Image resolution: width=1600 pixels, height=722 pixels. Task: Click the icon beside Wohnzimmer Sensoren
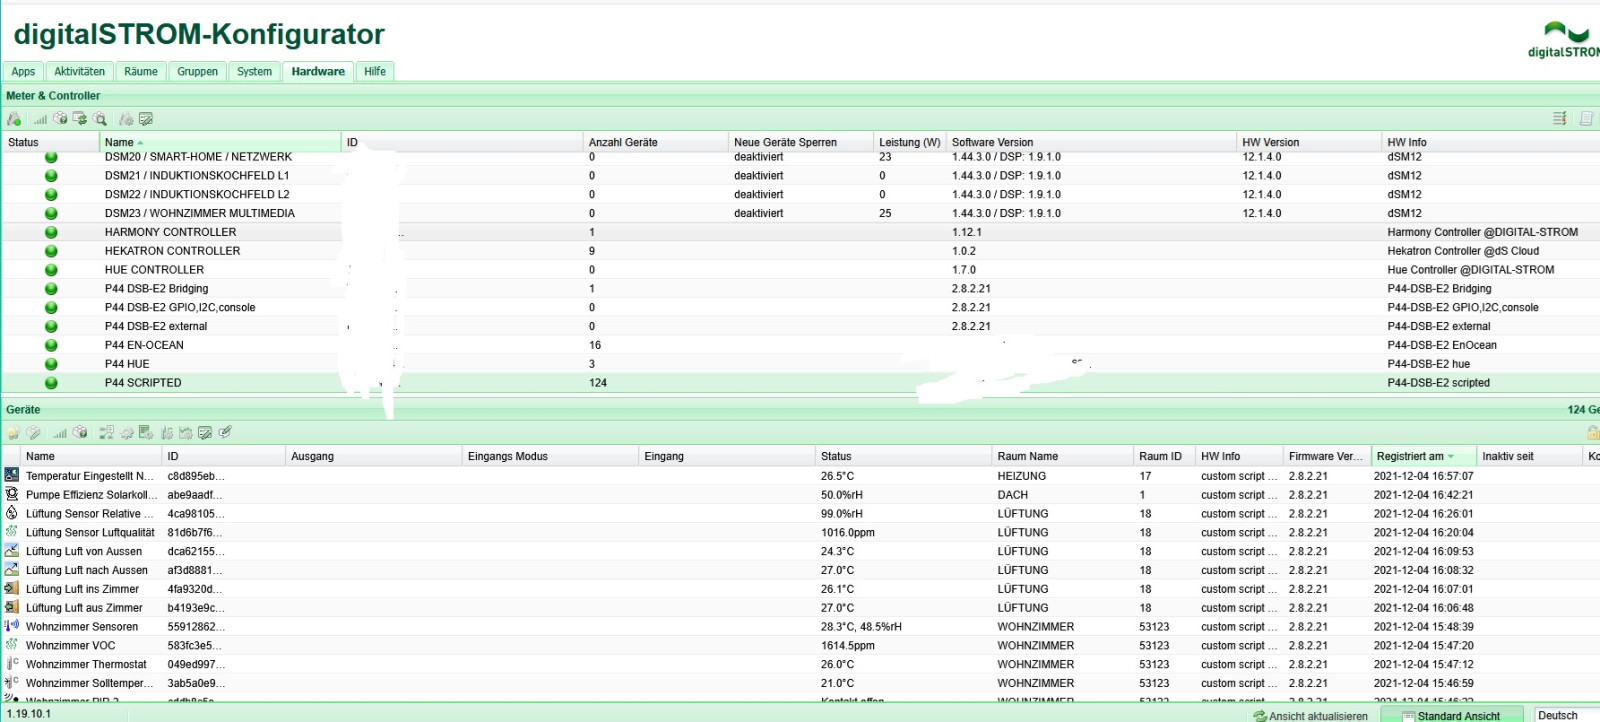pos(12,626)
